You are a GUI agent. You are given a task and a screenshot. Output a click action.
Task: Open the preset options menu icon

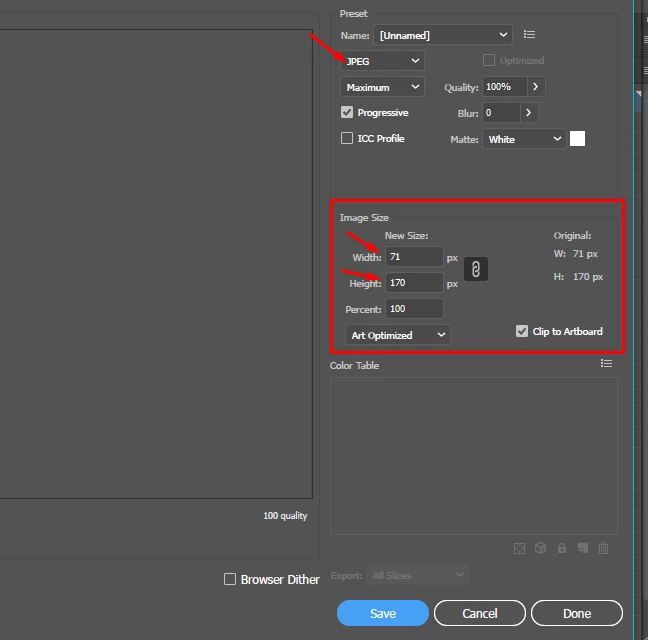point(529,34)
